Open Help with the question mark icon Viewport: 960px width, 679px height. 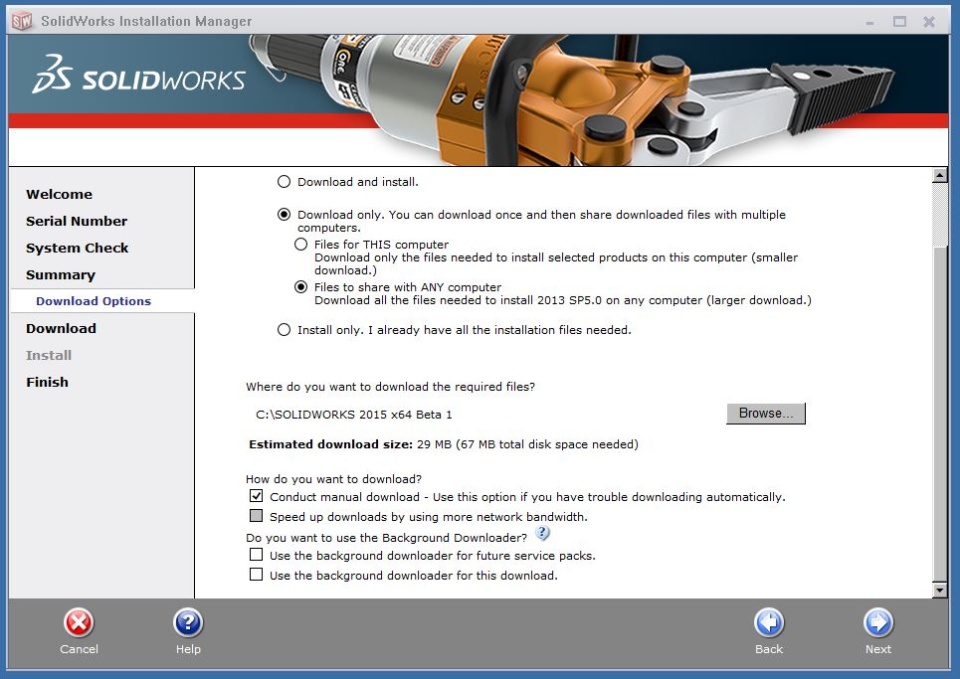point(188,623)
